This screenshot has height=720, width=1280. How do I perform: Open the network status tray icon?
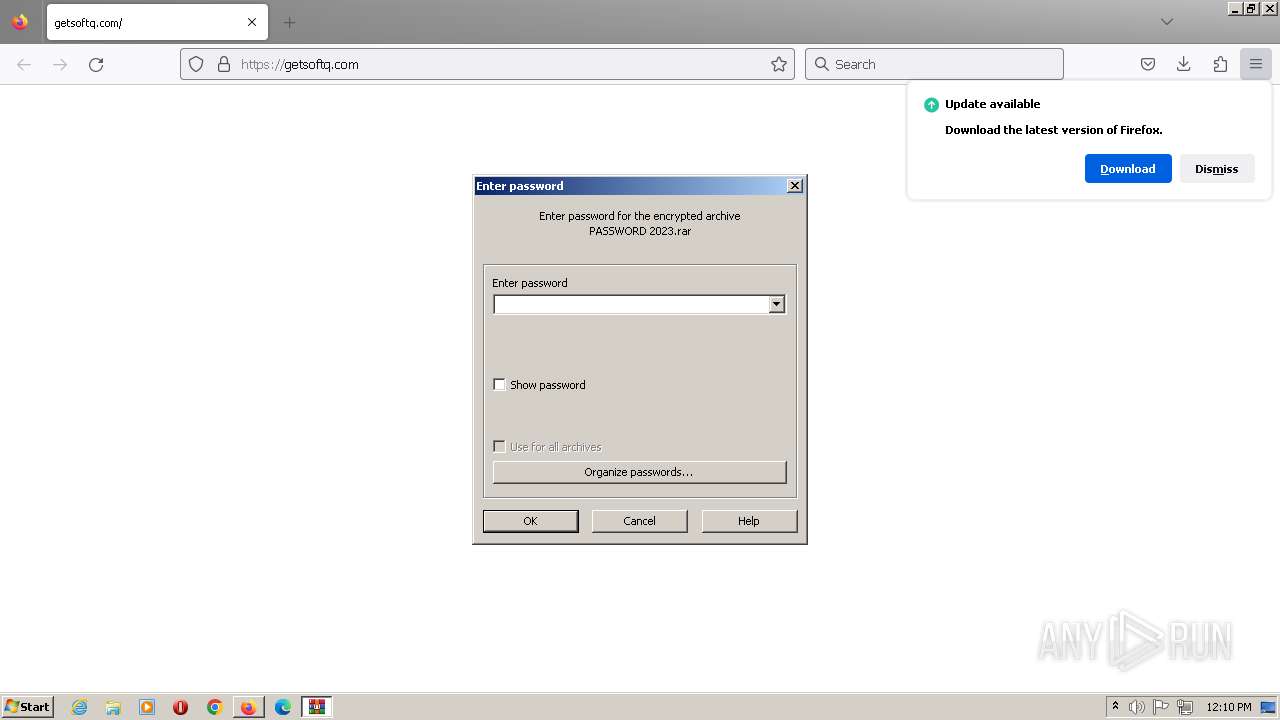(1185, 707)
